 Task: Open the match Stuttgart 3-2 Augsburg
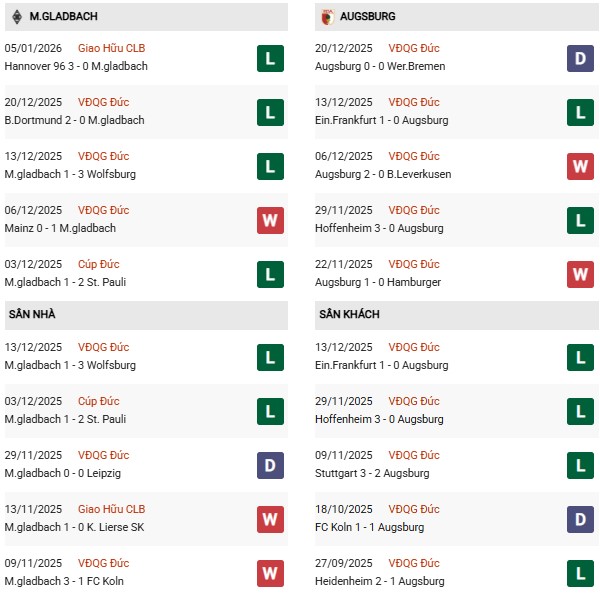point(373,473)
